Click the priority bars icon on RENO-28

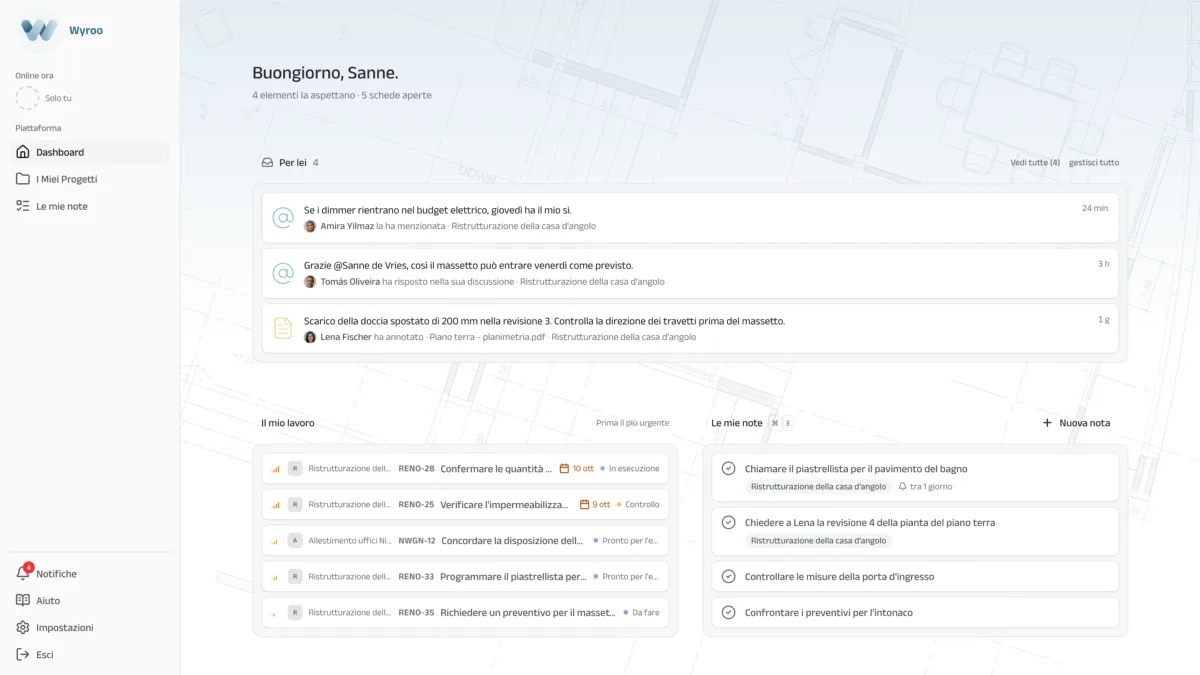point(275,468)
